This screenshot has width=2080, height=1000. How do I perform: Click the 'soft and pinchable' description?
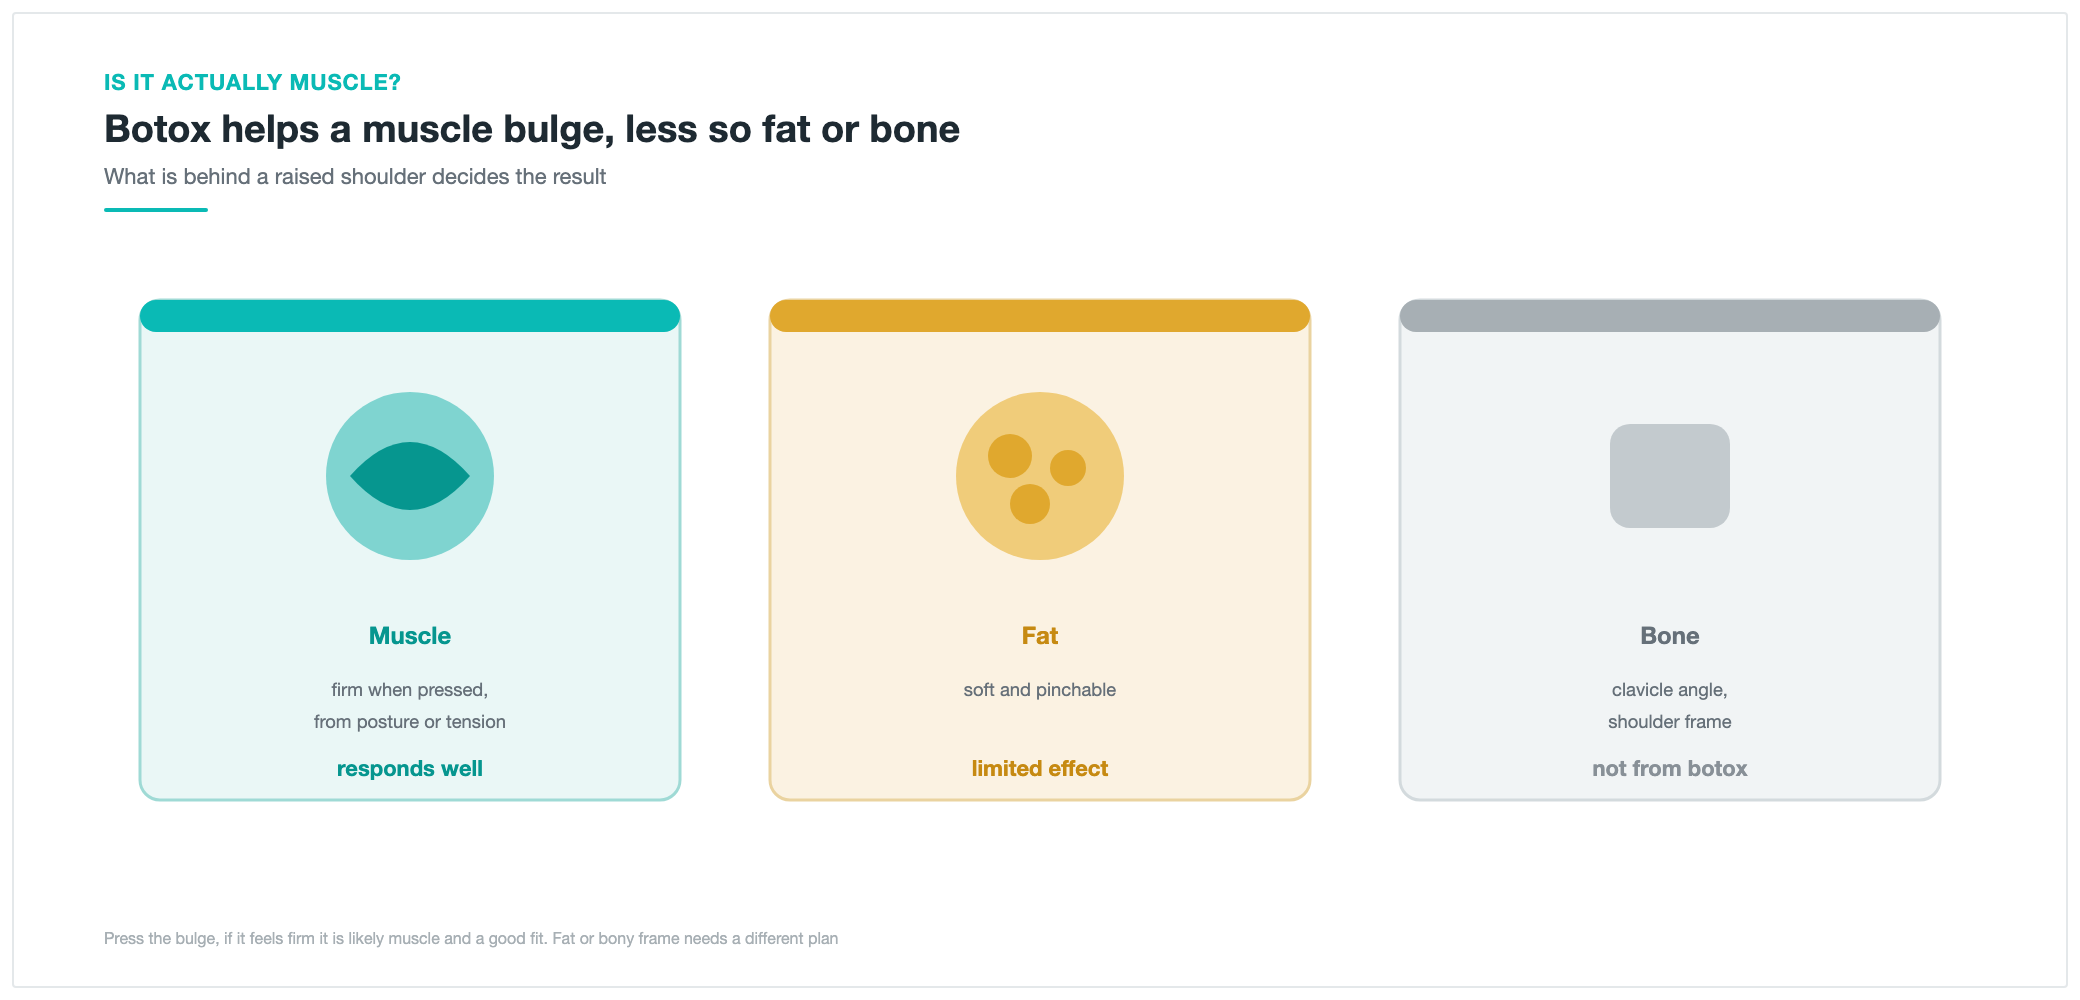tap(1040, 690)
